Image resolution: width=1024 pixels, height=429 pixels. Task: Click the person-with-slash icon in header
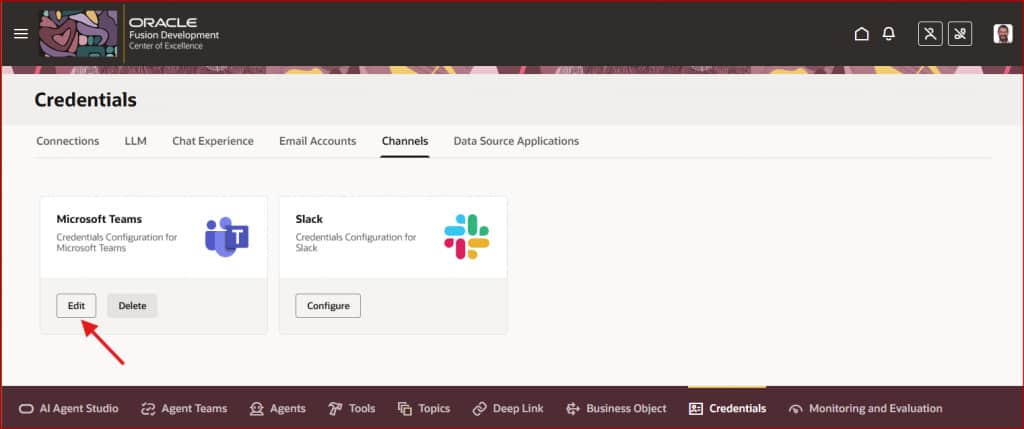[930, 34]
